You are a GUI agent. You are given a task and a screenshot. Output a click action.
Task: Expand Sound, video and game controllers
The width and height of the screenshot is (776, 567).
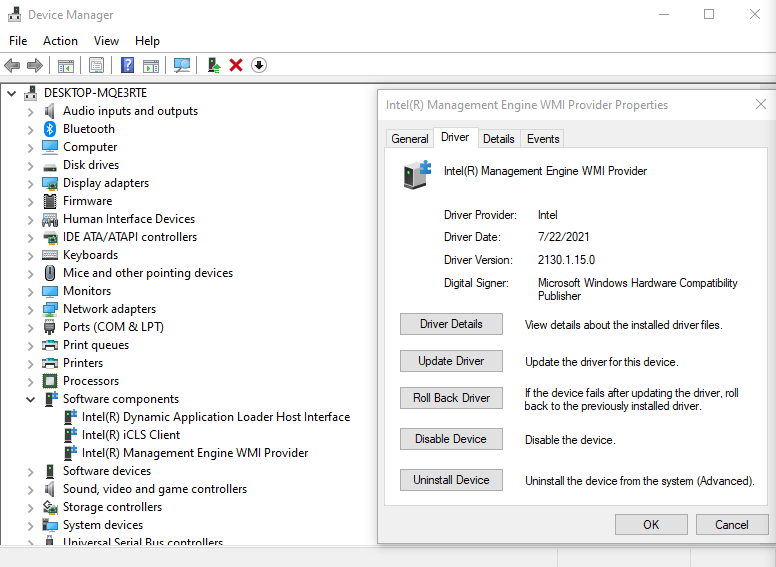(x=31, y=490)
